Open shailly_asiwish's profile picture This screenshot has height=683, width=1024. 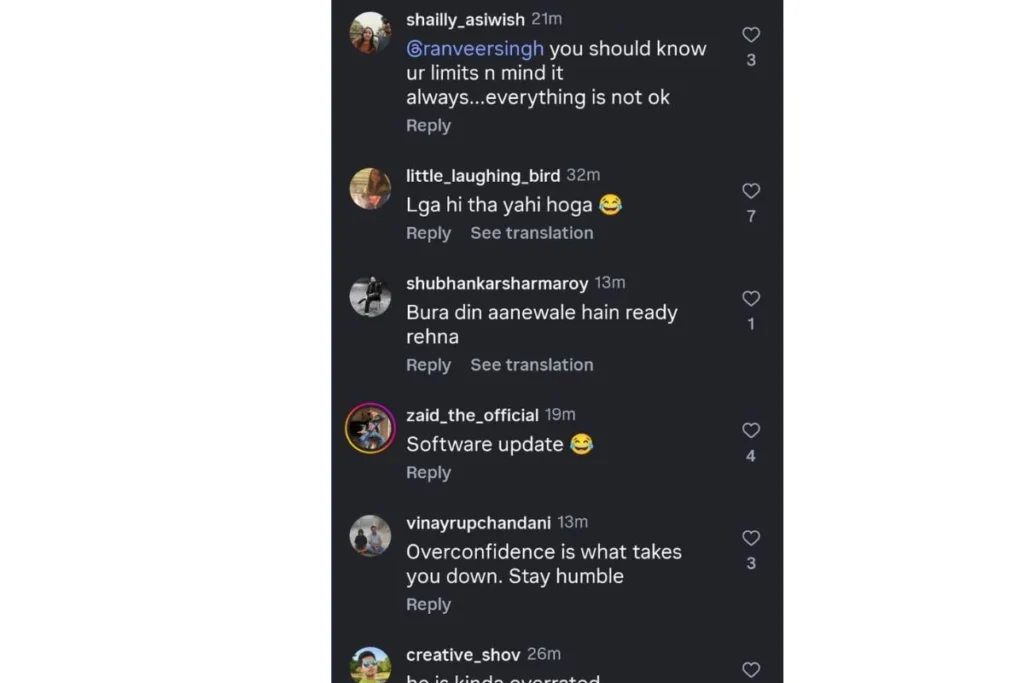point(370,33)
